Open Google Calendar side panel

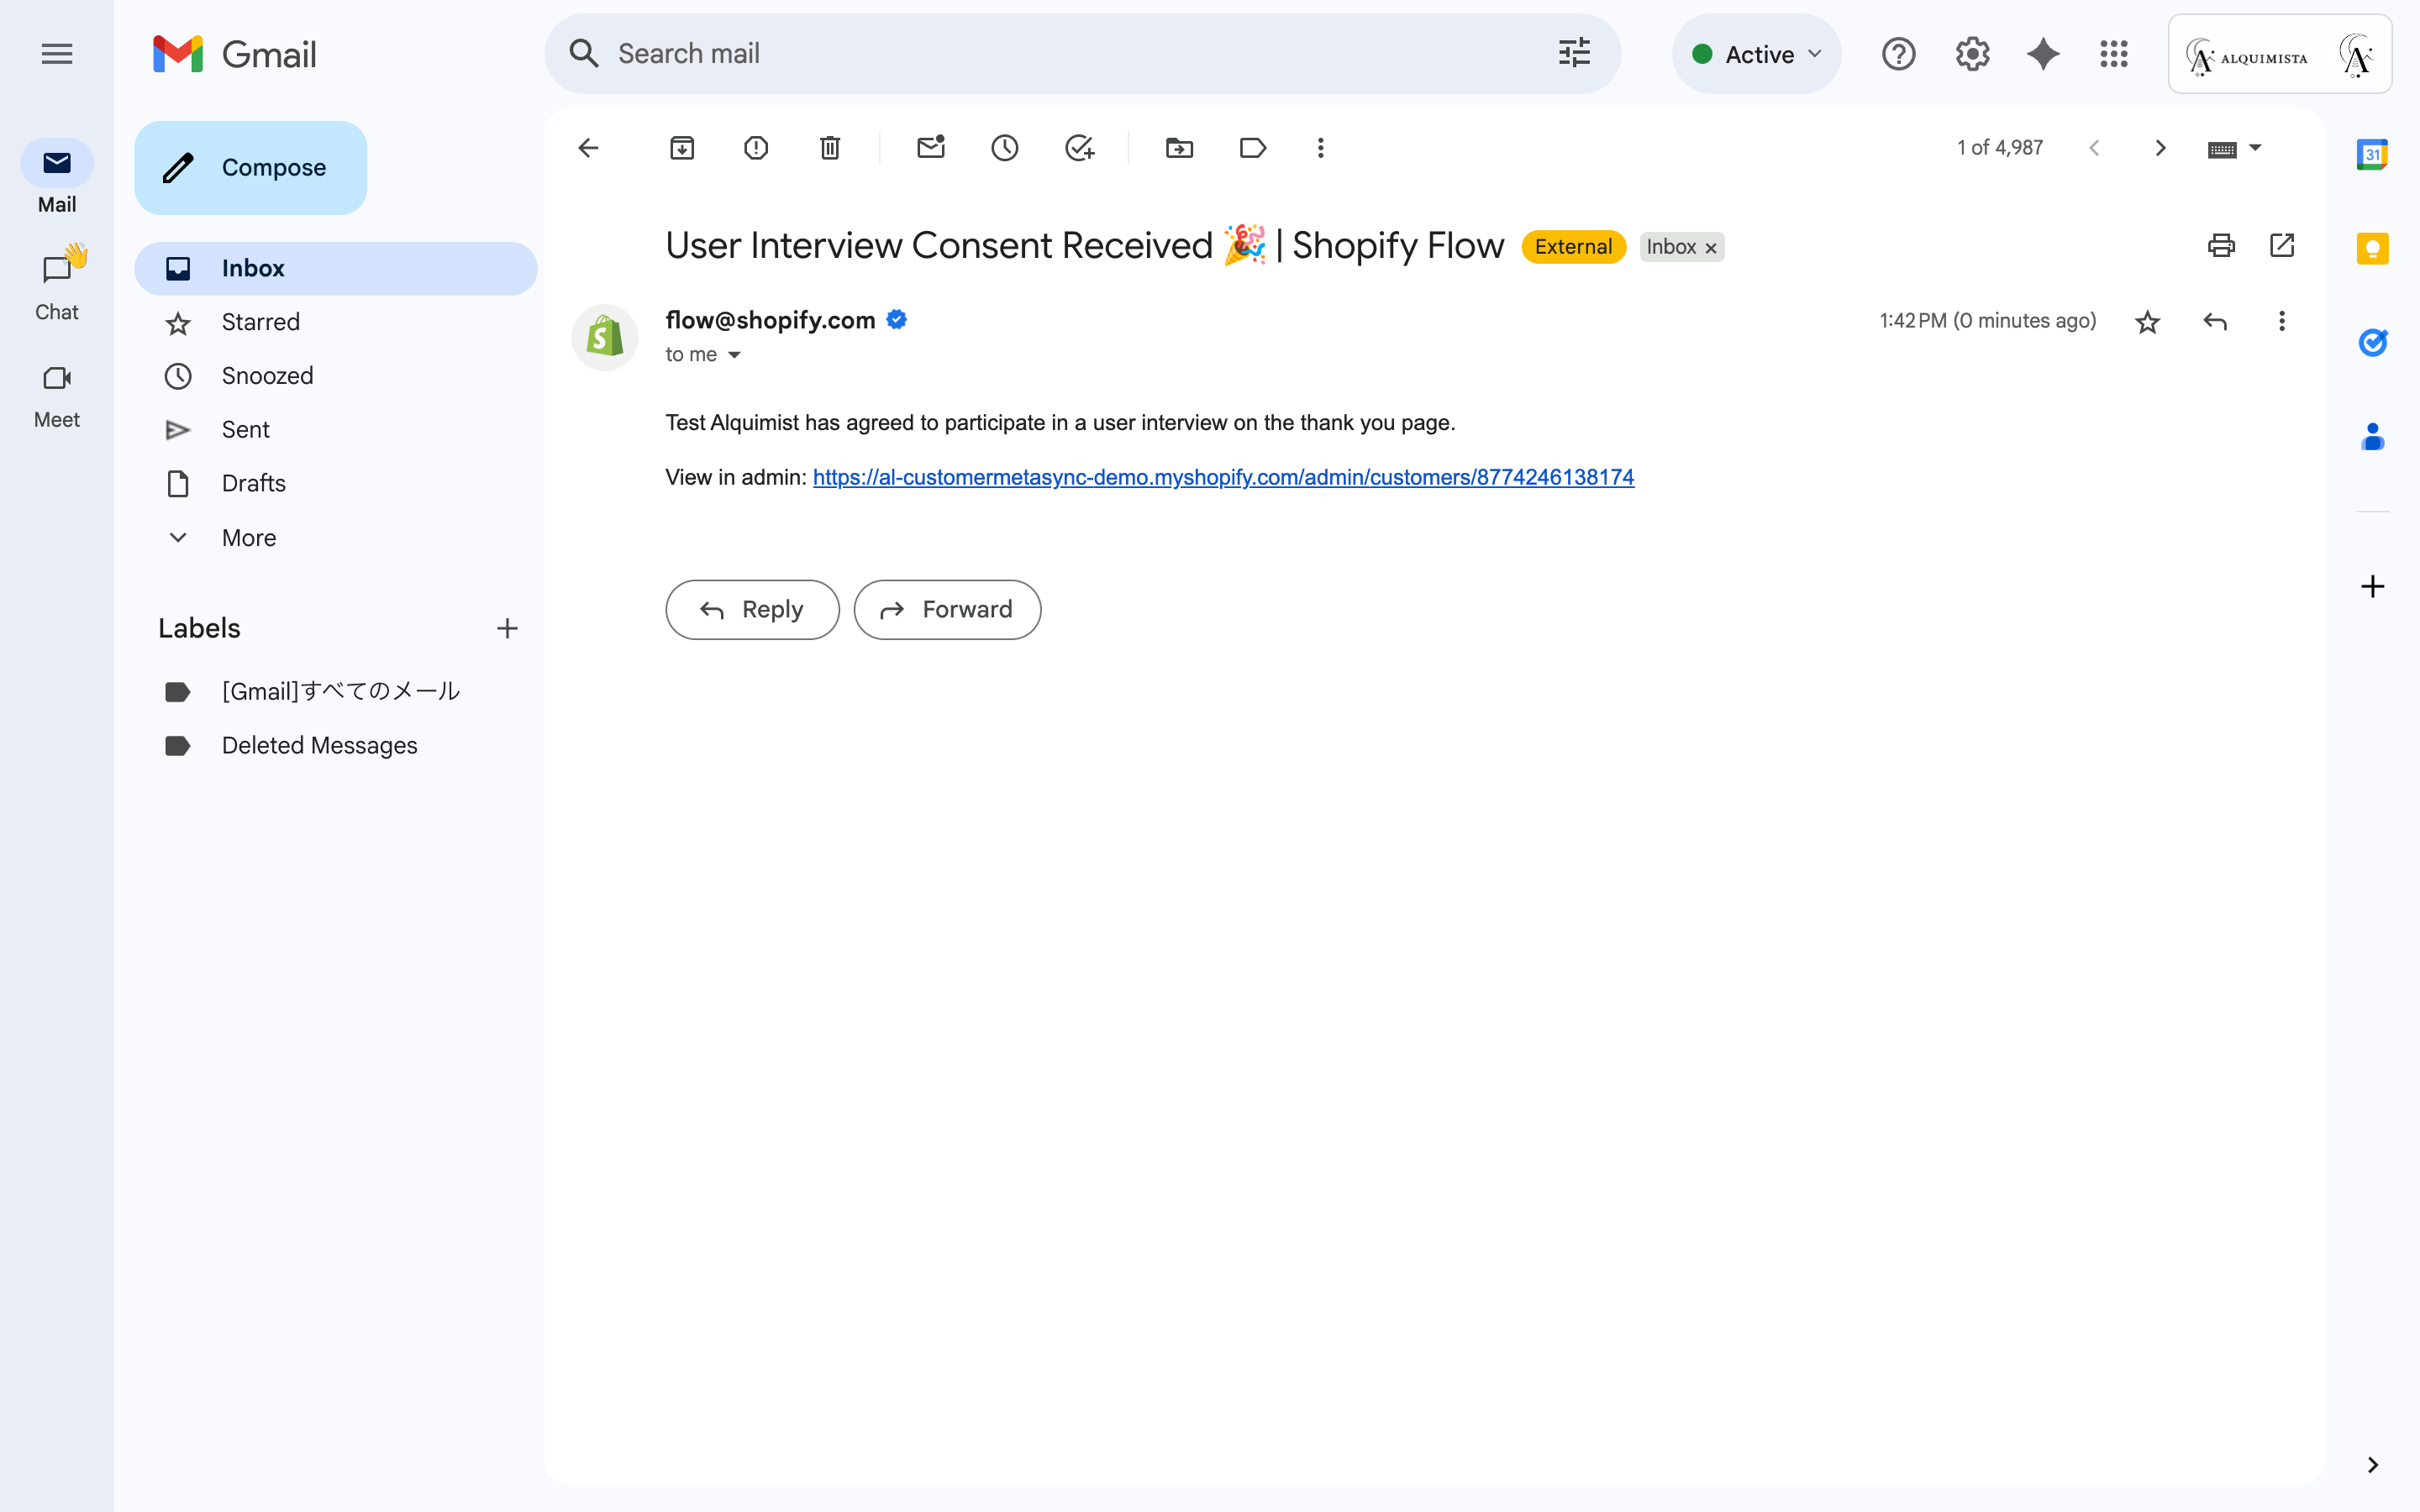point(2372,155)
